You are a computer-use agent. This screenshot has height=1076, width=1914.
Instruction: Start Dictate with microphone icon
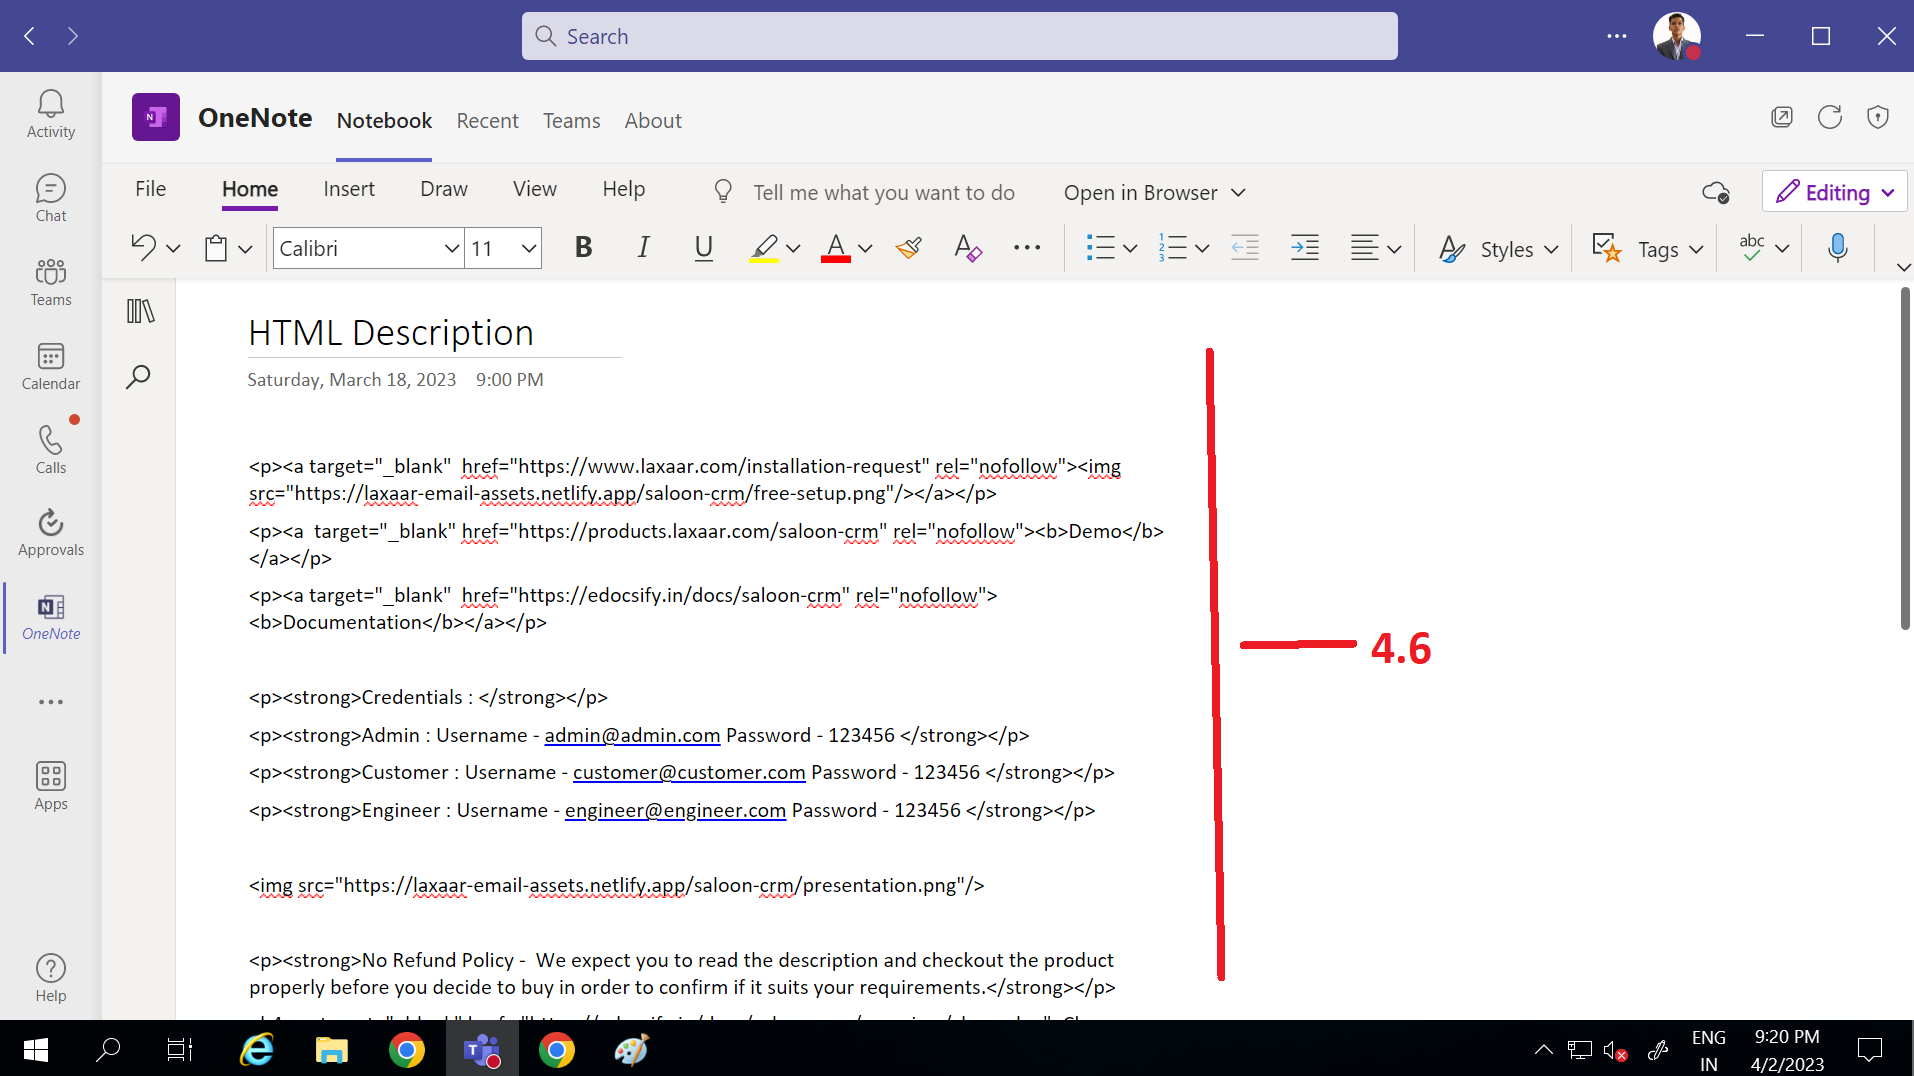tap(1838, 248)
